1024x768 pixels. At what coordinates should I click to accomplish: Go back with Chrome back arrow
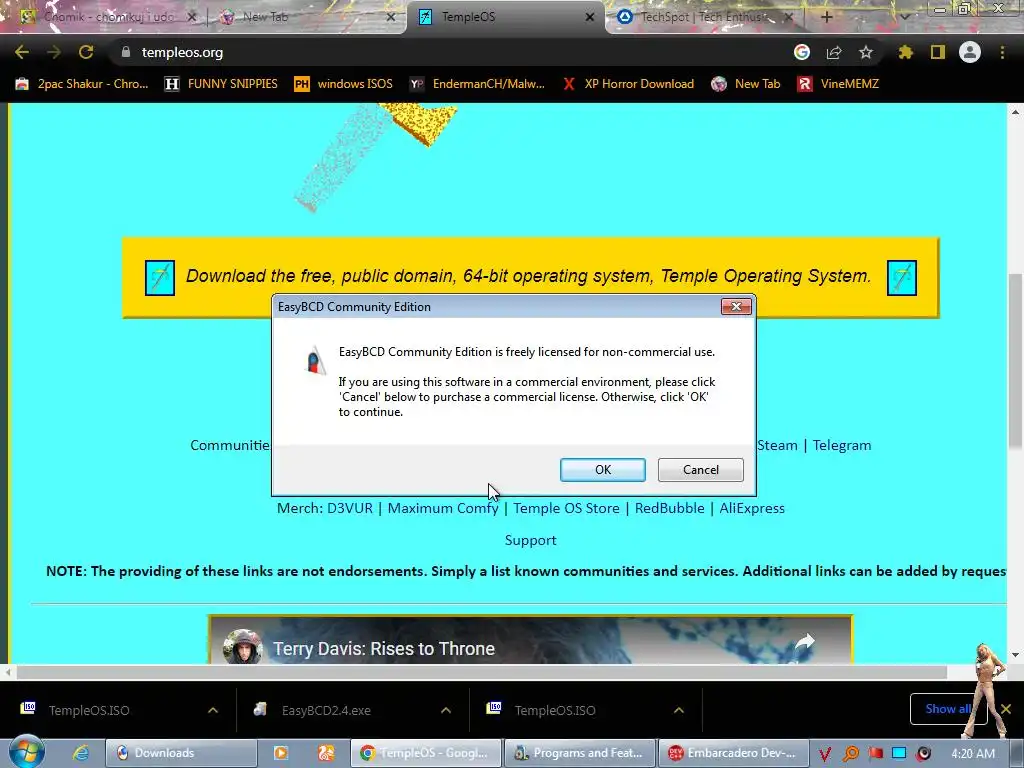pyautogui.click(x=22, y=52)
